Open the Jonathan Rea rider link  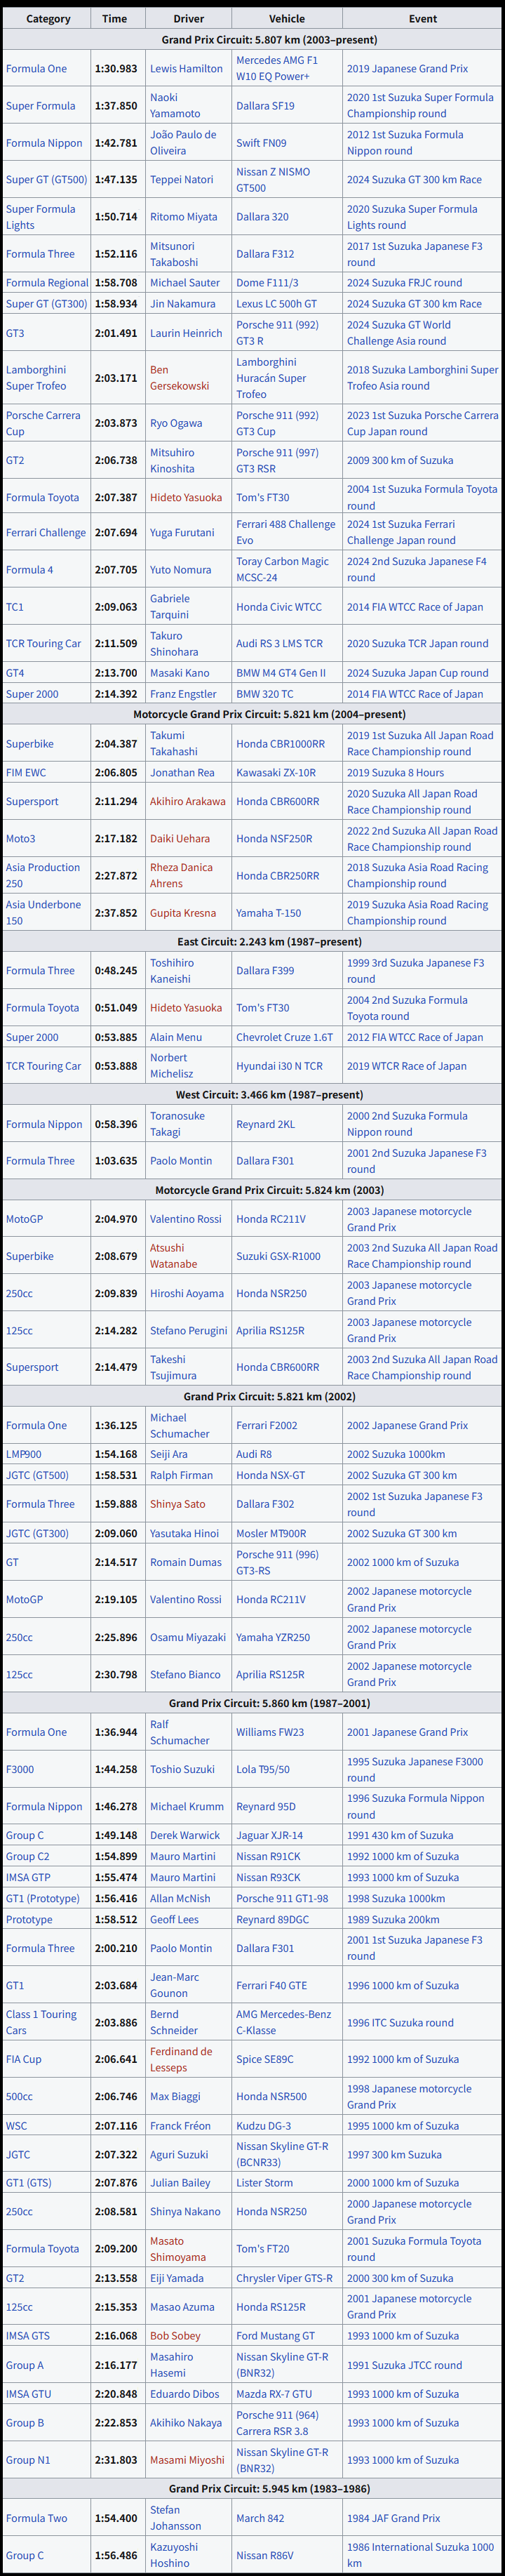(182, 773)
